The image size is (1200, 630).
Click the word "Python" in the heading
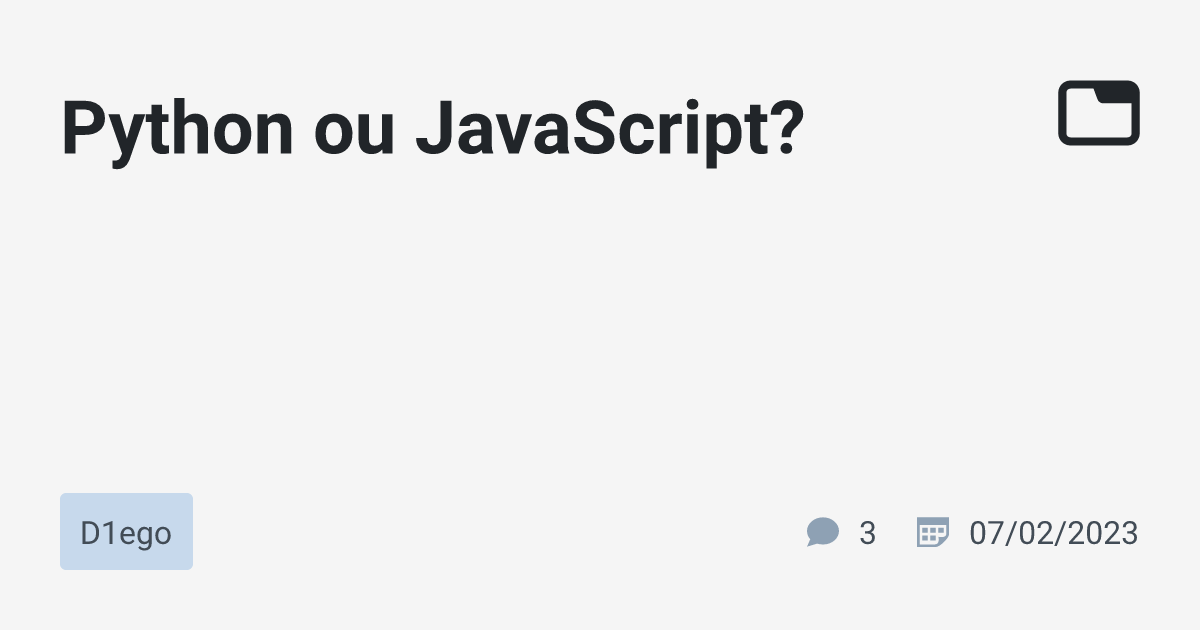click(178, 130)
